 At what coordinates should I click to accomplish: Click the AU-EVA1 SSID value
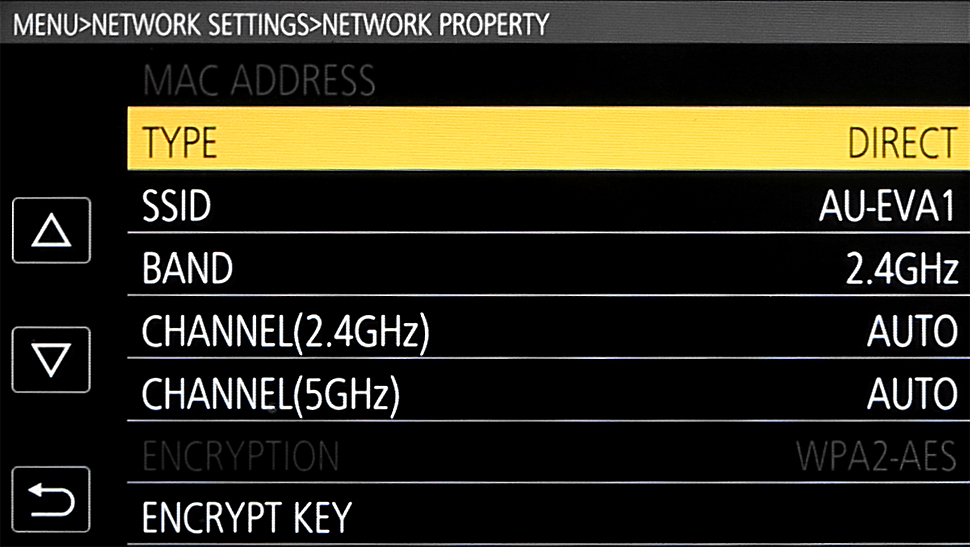coord(887,206)
